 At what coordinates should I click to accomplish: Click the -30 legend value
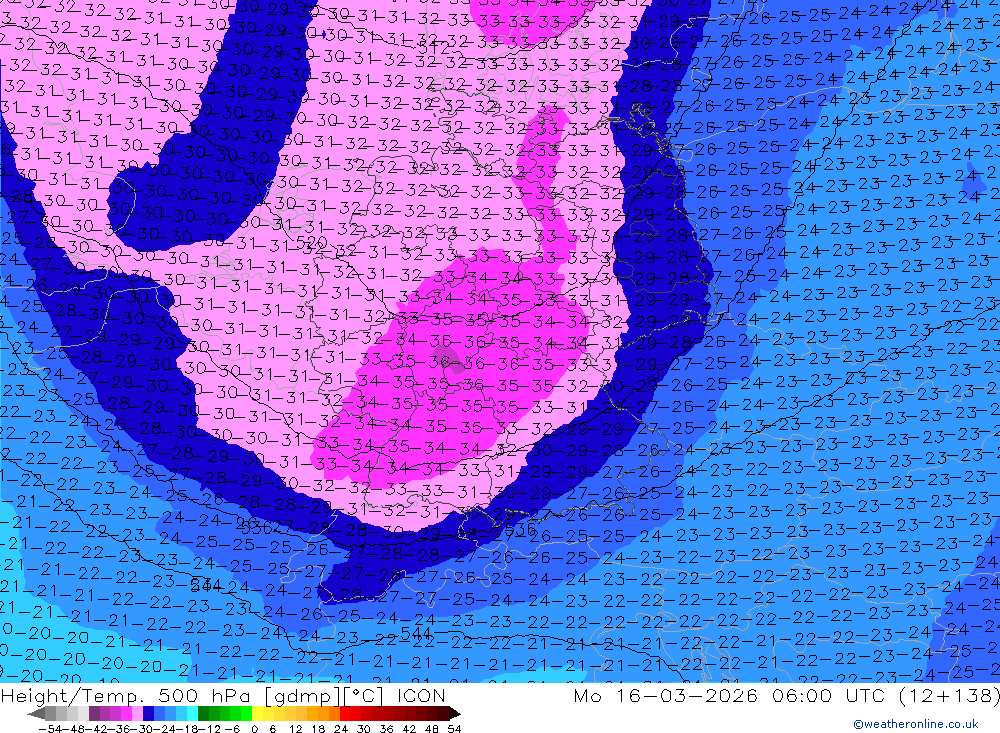tap(142, 729)
